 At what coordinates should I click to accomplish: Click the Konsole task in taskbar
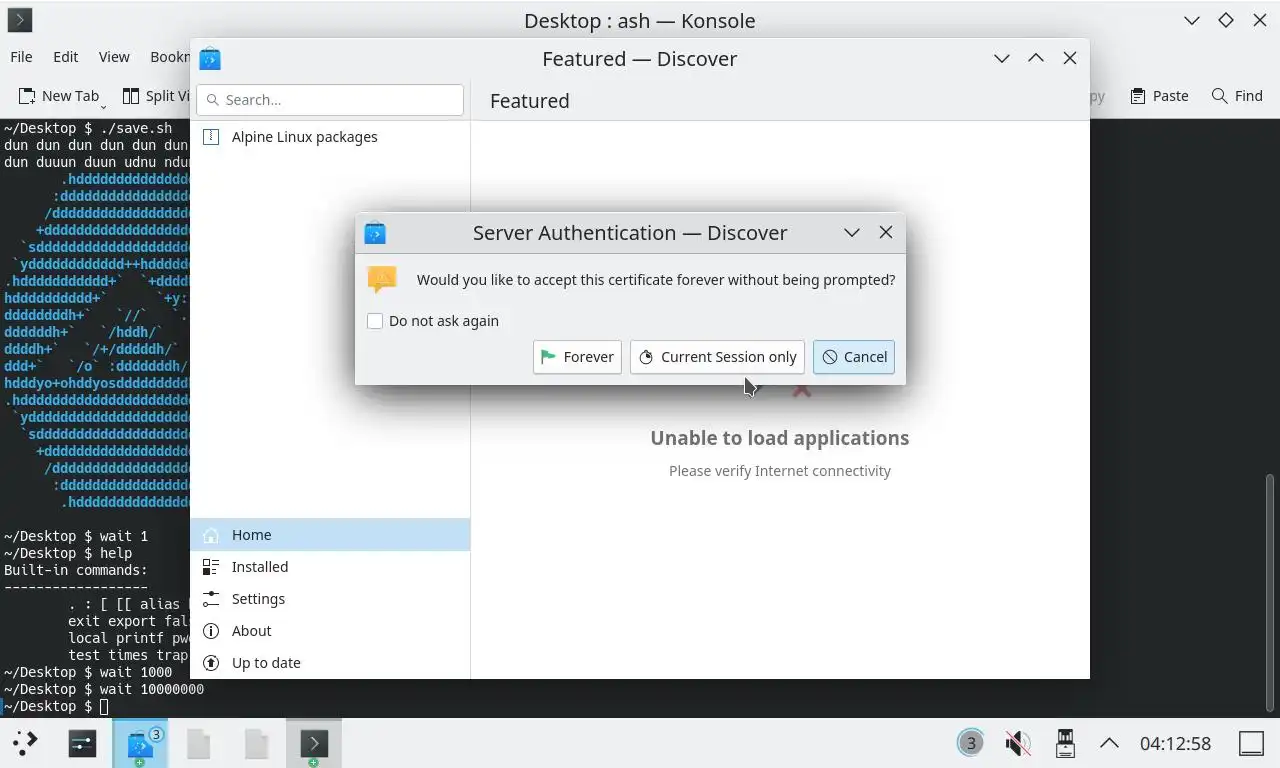(314, 743)
